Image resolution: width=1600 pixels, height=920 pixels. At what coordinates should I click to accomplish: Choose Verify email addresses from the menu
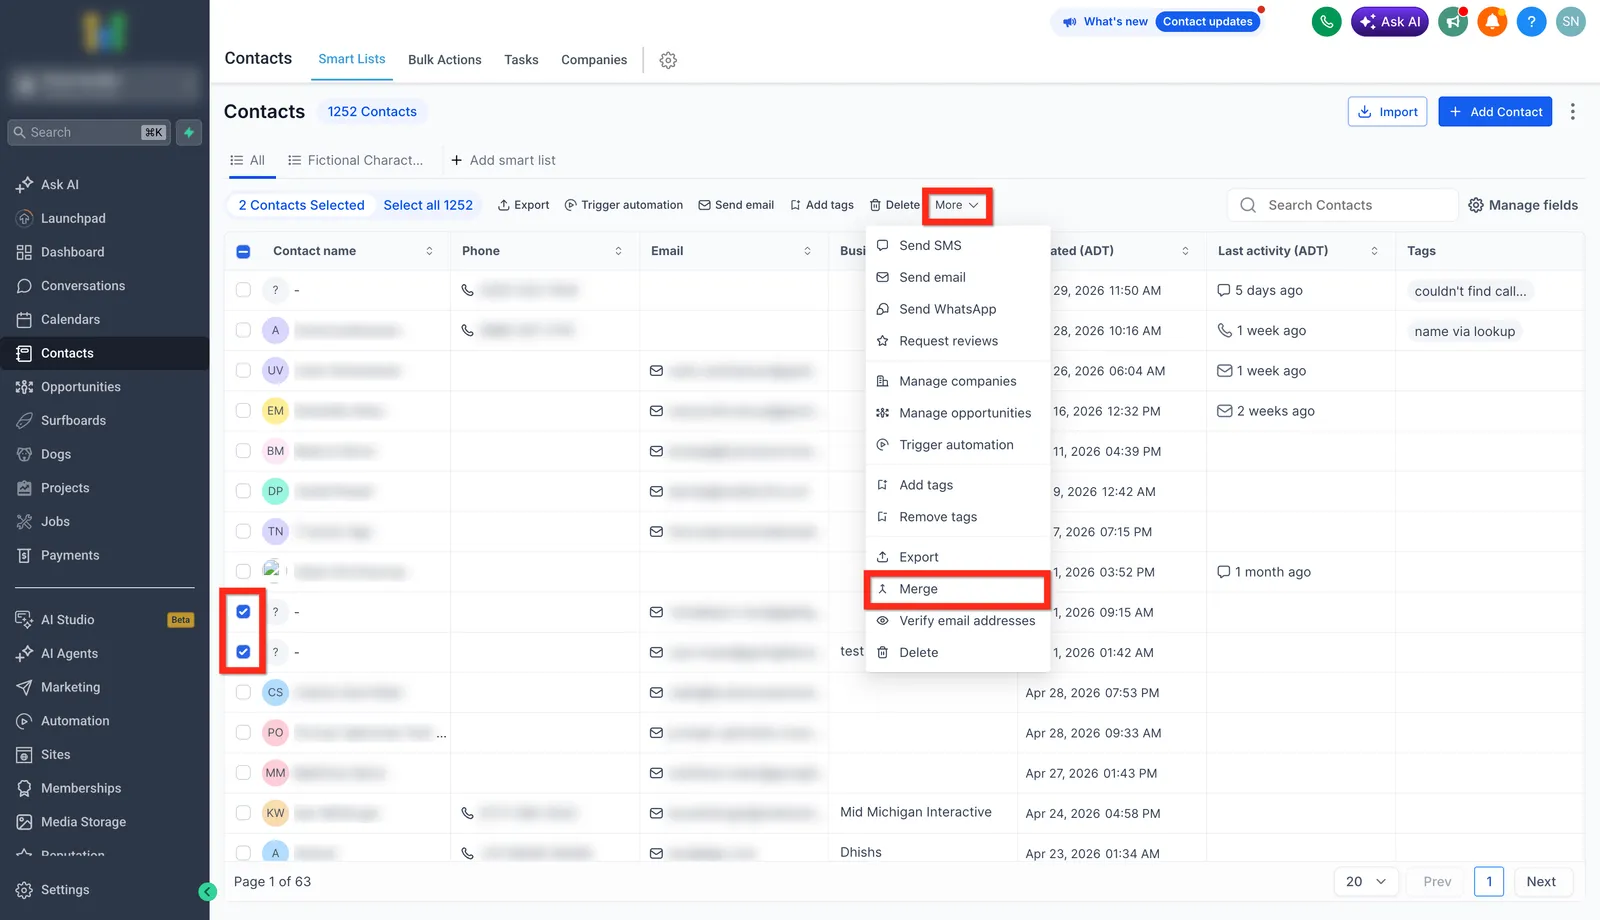(x=957, y=621)
